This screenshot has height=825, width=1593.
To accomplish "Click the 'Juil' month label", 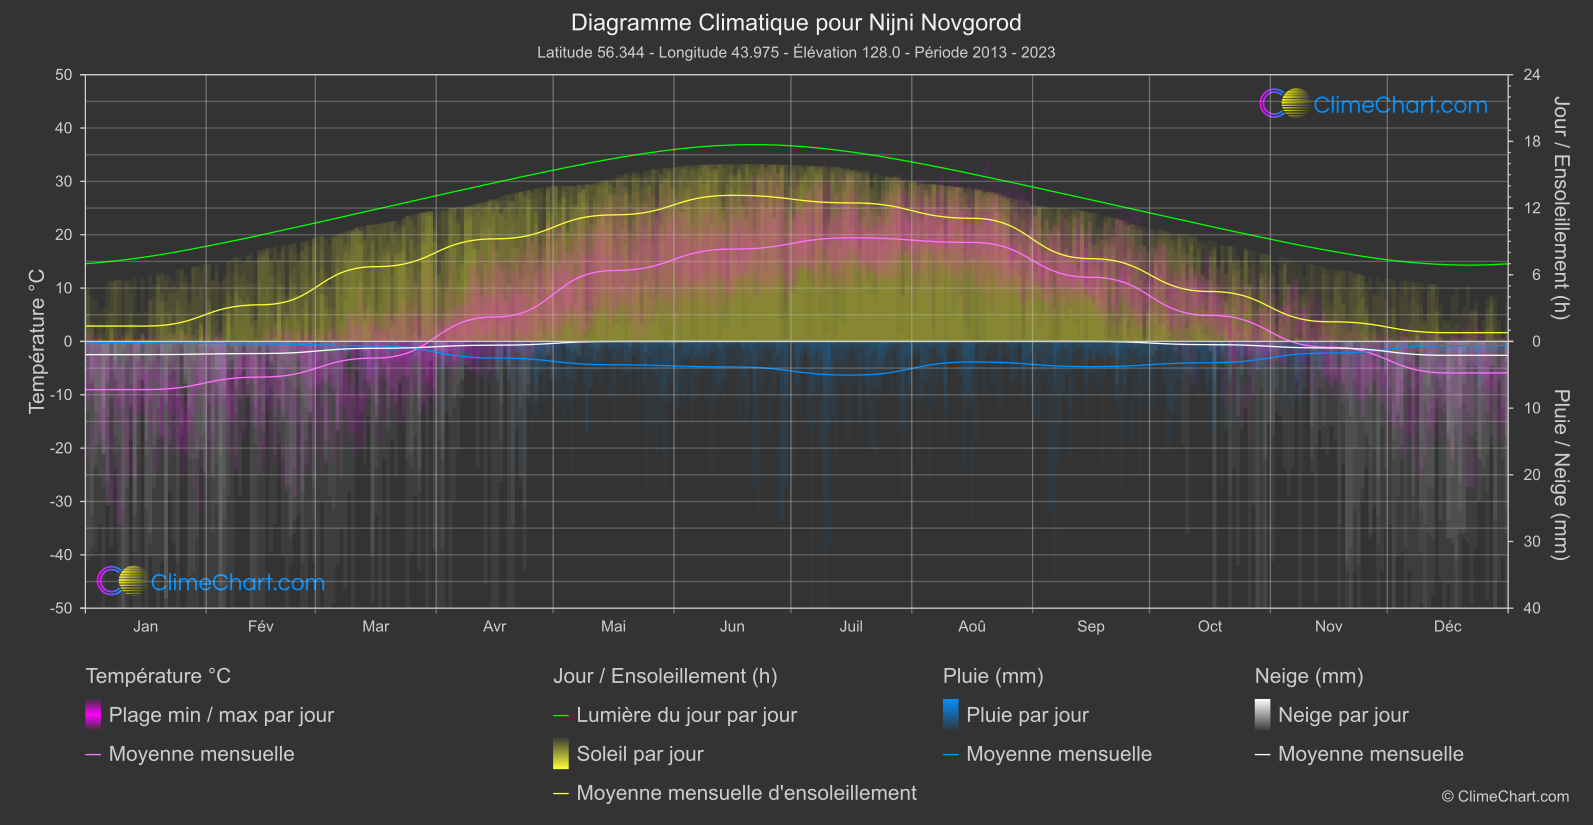I will [x=851, y=626].
